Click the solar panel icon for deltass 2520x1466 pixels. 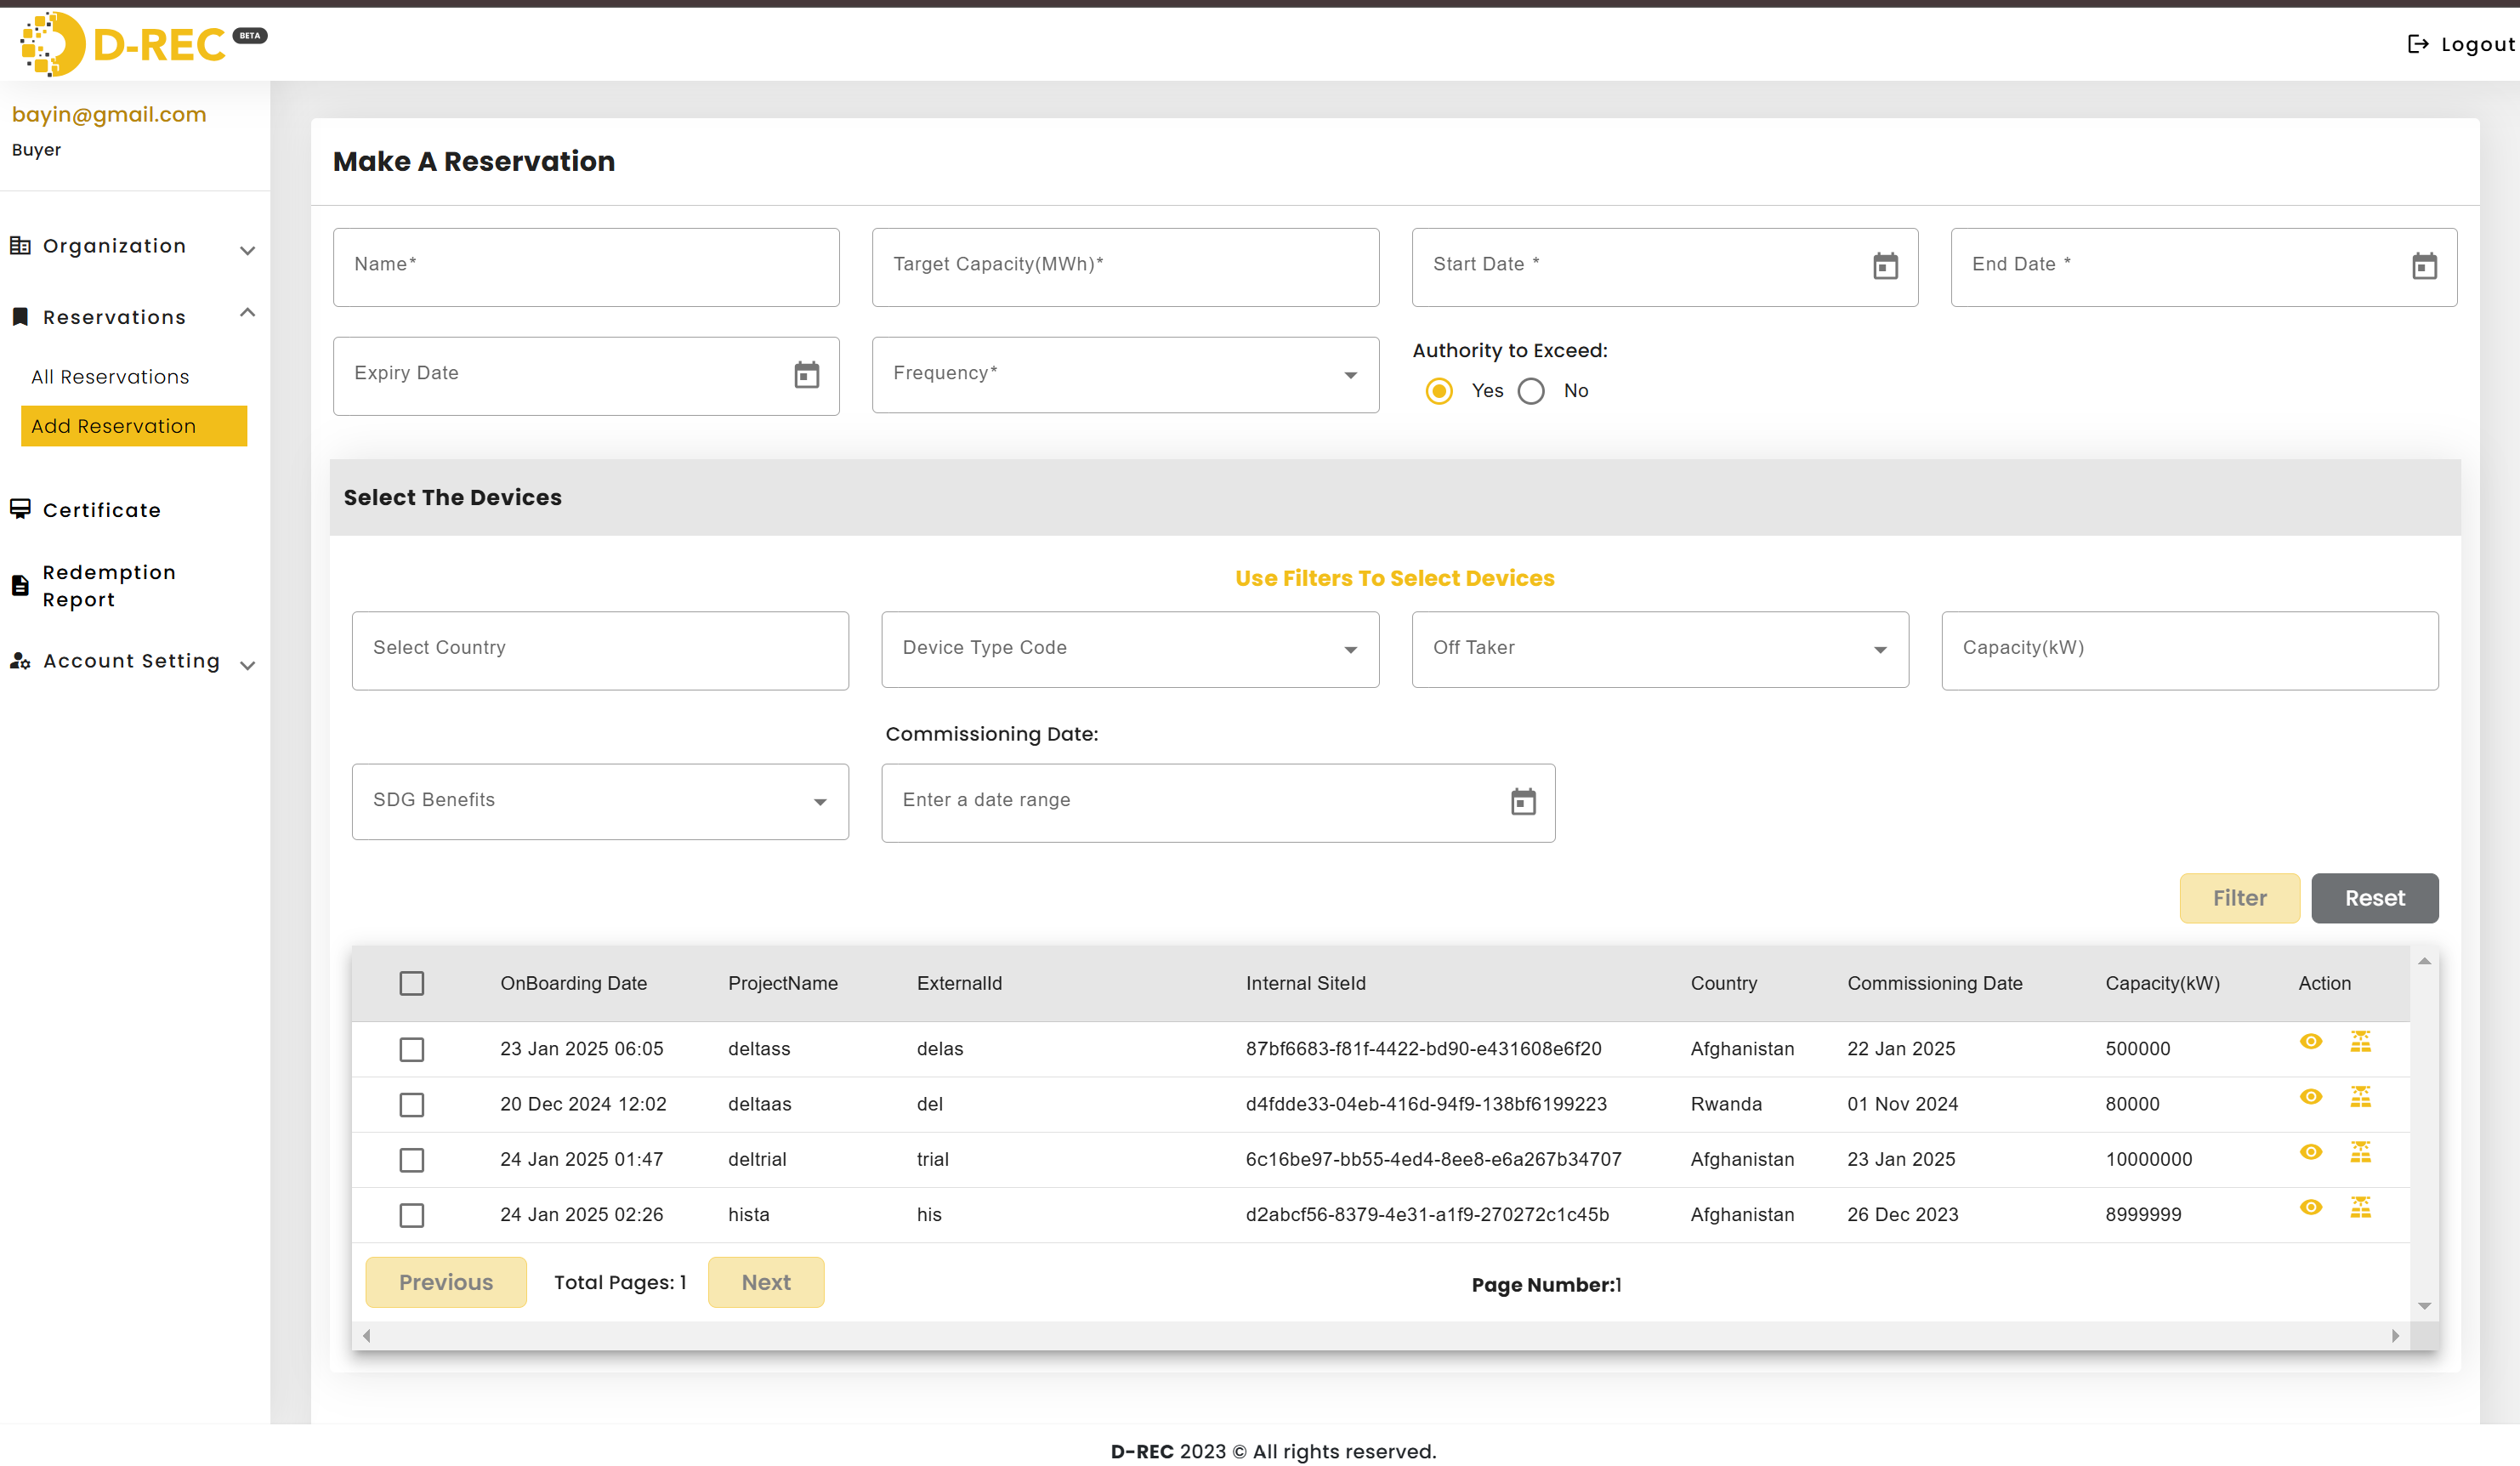[x=2361, y=1041]
